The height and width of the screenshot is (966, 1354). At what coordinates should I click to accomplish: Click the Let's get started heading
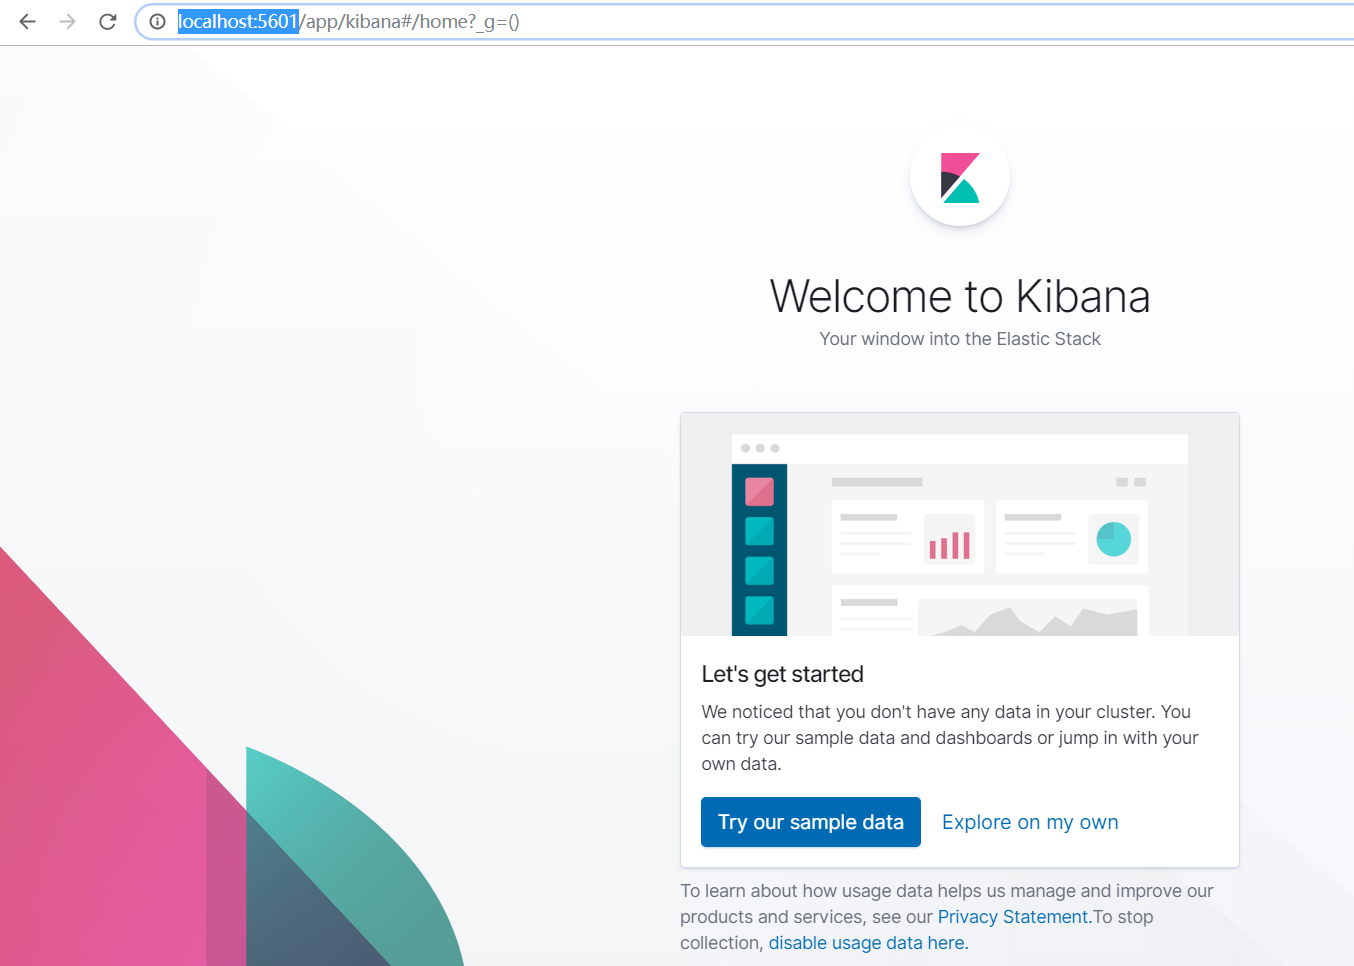(783, 674)
